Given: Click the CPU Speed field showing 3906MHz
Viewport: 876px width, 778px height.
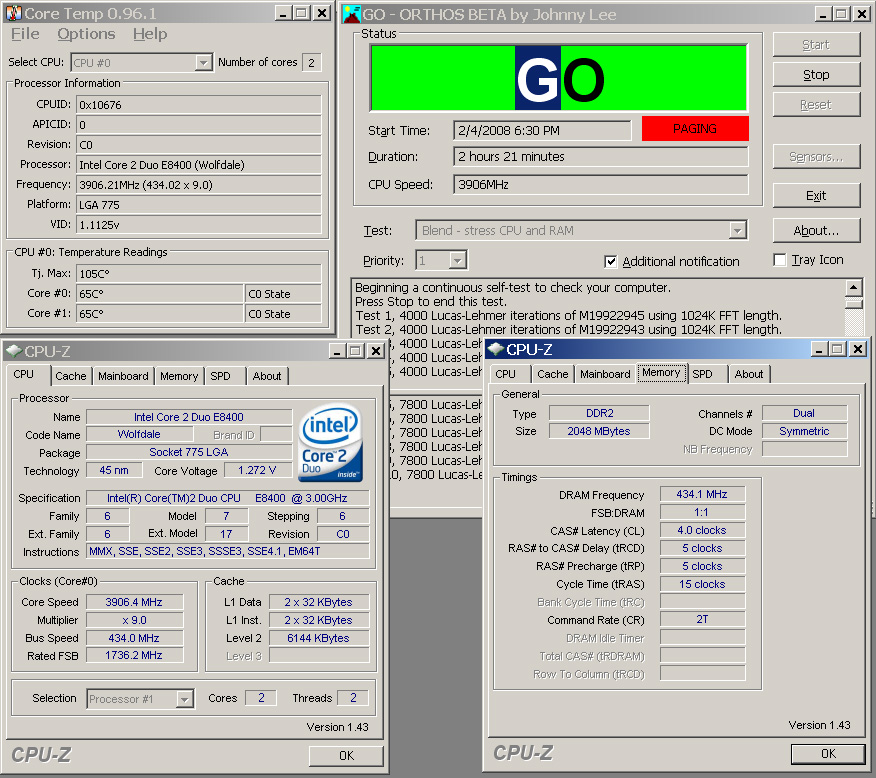Looking at the screenshot, I should tap(600, 185).
